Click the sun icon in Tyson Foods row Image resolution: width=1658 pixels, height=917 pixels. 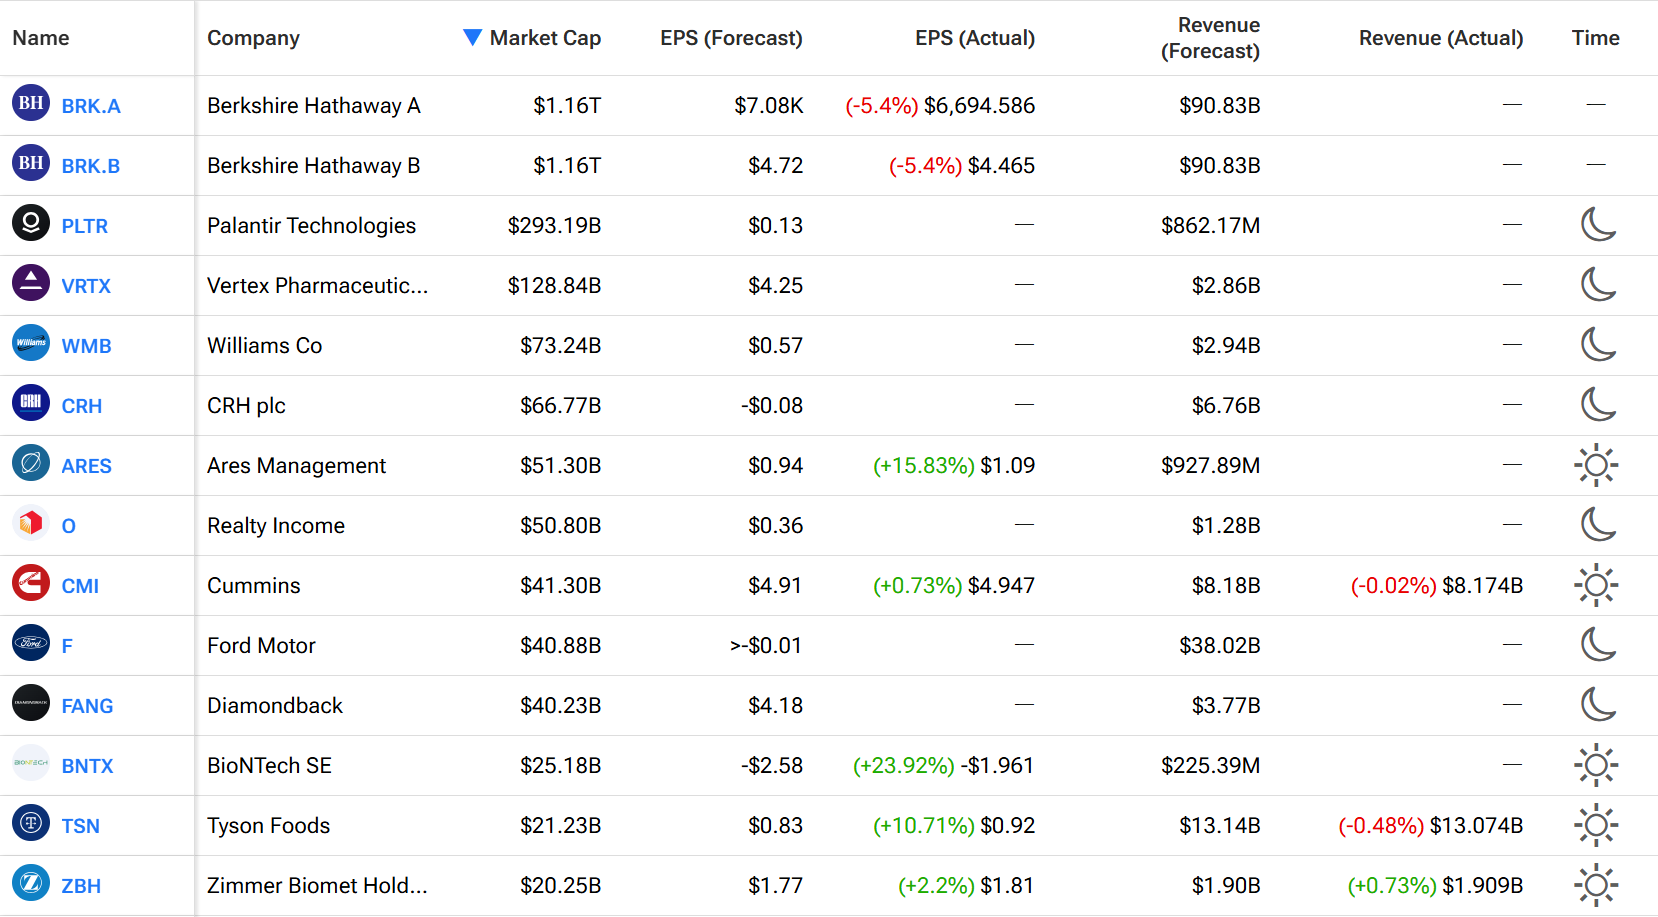pyautogui.click(x=1596, y=825)
